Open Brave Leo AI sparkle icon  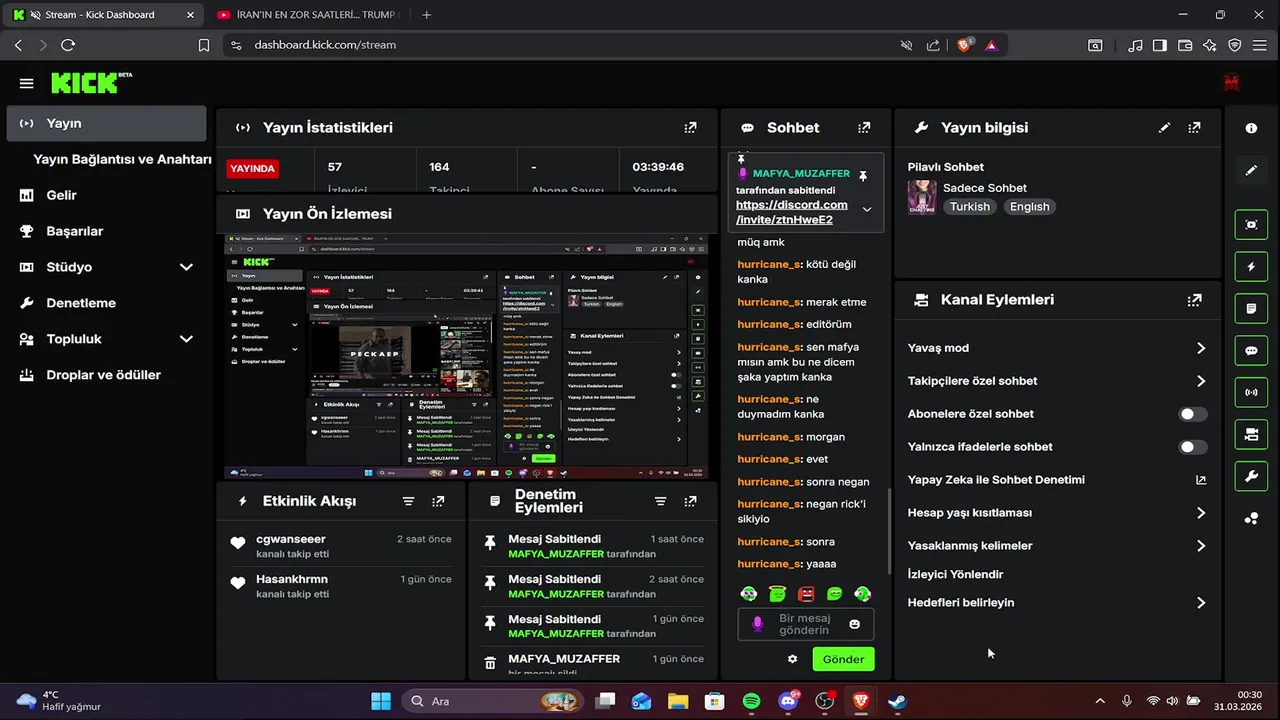1210,45
